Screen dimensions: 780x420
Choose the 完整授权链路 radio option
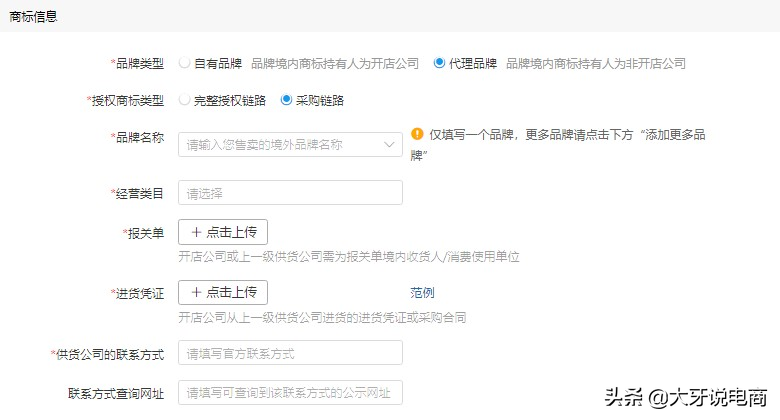[184, 100]
